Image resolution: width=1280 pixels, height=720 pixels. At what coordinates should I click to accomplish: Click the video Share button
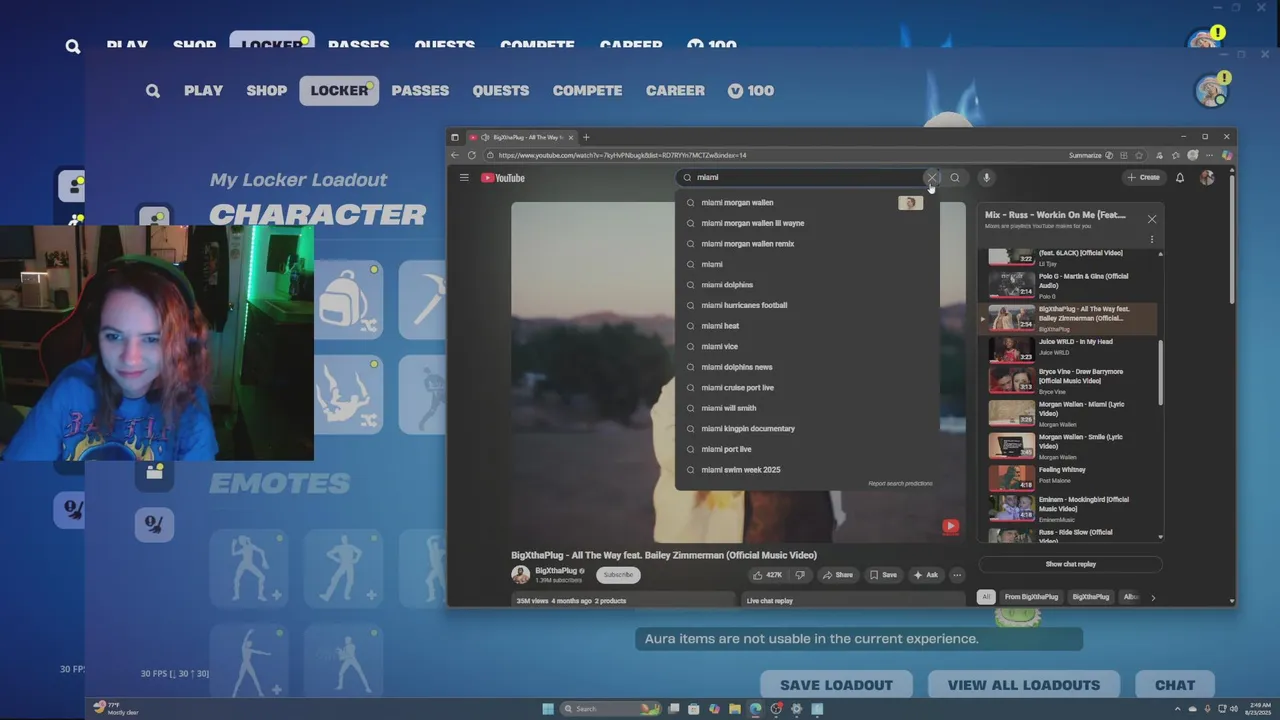pos(837,575)
